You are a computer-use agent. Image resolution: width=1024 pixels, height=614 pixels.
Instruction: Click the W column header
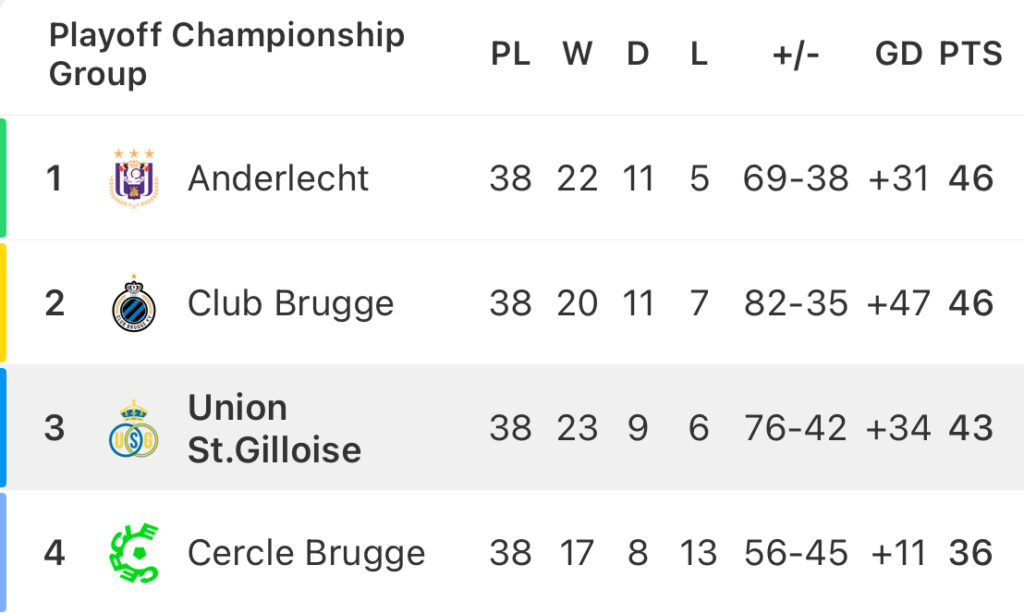577,54
